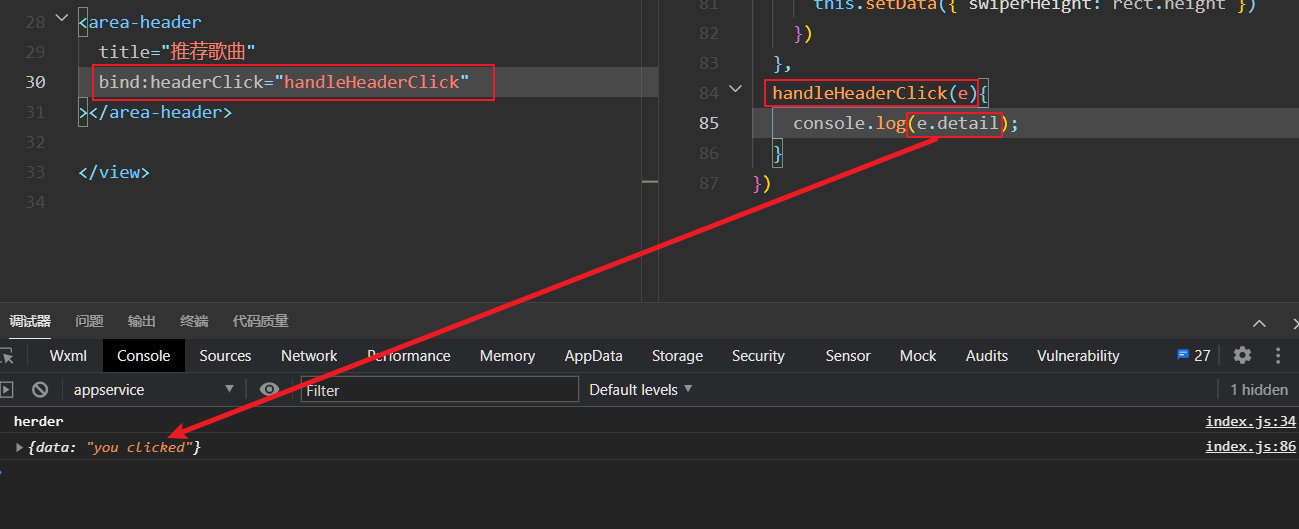Open DevTools settings gear

coord(1242,355)
